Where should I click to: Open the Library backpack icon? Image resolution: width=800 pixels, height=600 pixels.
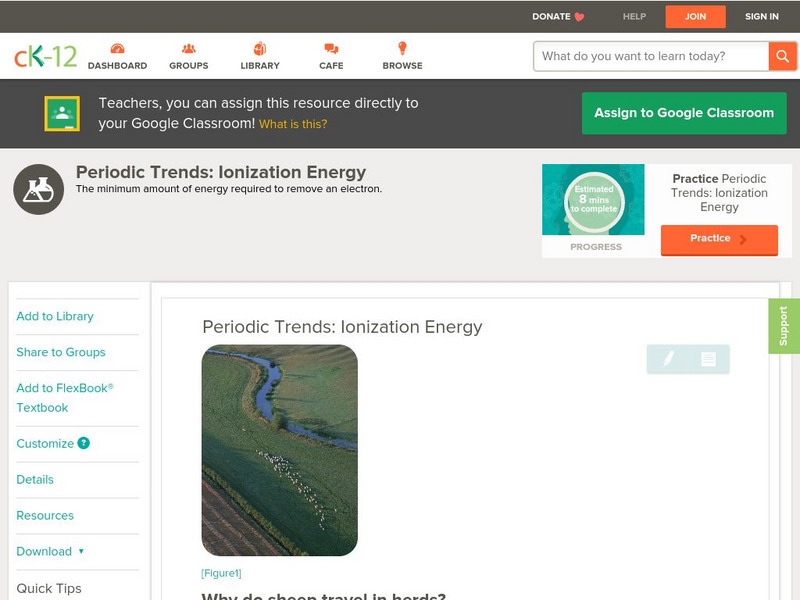click(260, 48)
